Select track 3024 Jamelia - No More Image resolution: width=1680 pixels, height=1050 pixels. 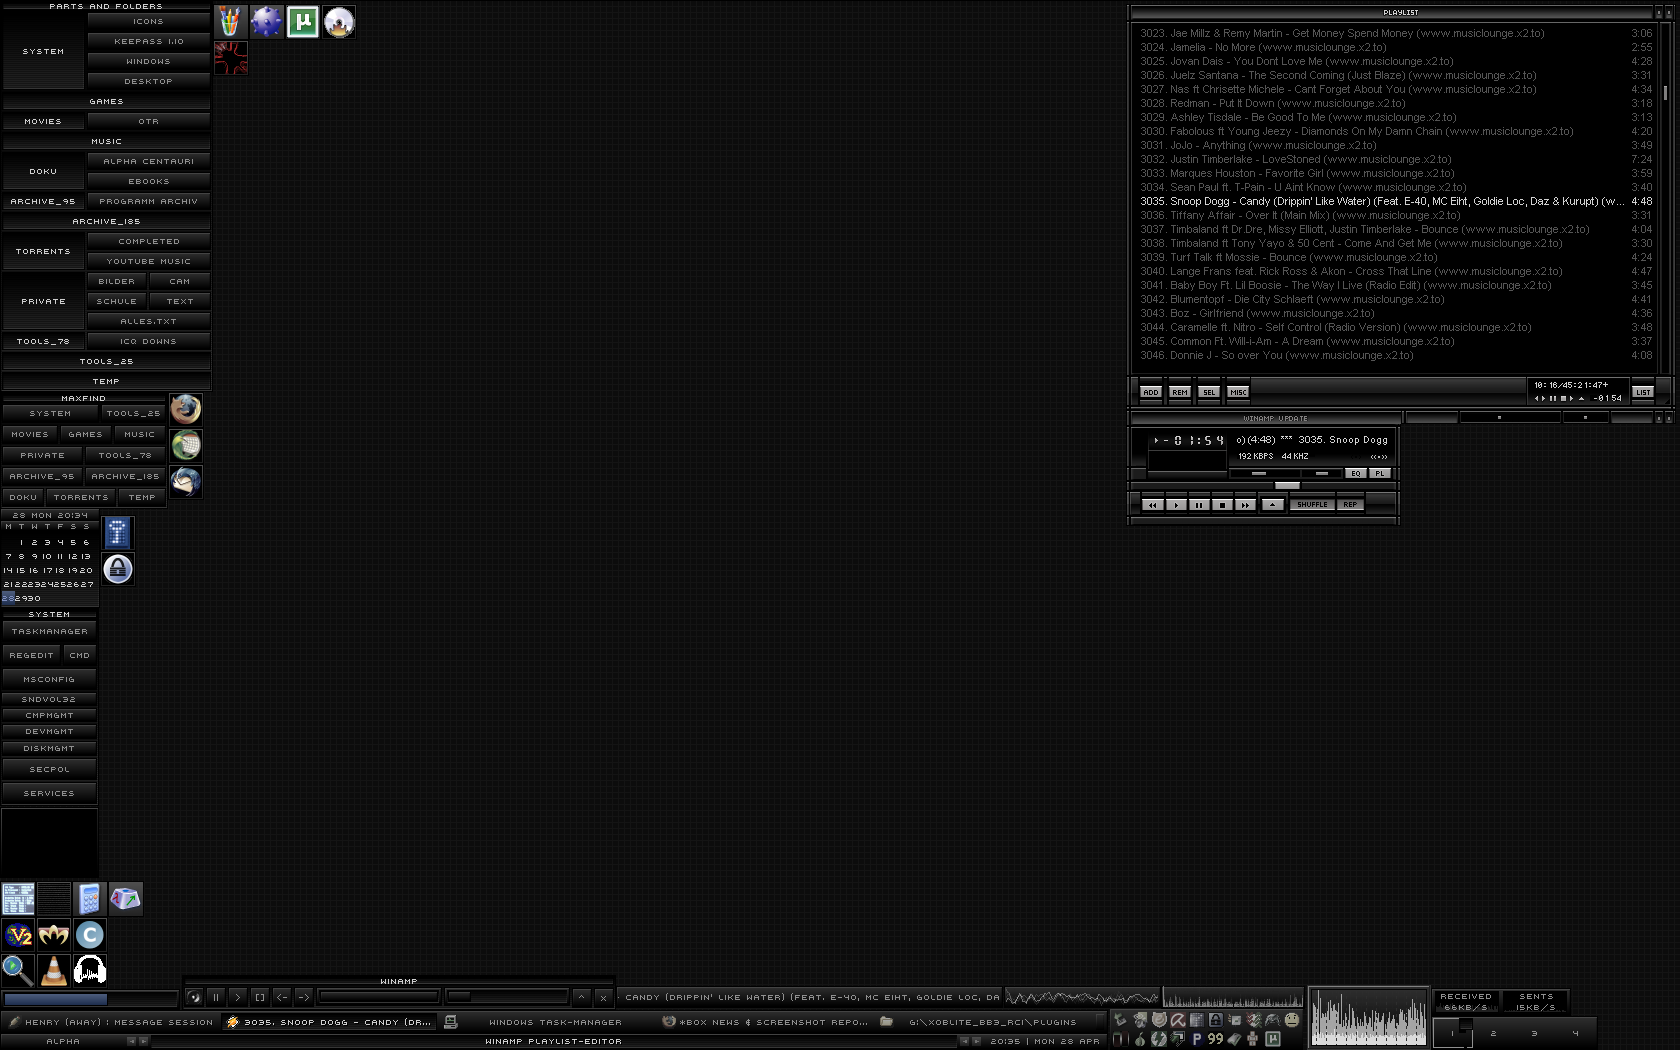(x=1395, y=47)
